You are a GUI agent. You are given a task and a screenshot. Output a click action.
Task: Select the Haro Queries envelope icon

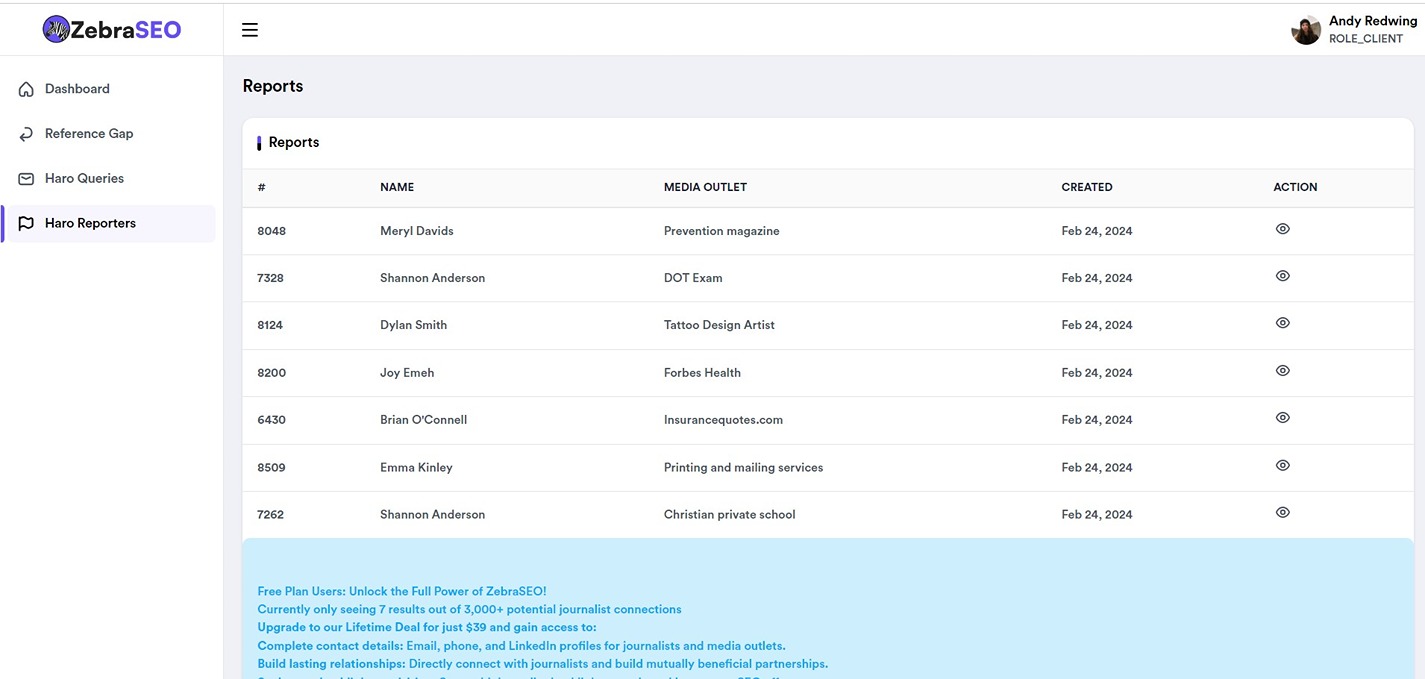pyautogui.click(x=25, y=178)
